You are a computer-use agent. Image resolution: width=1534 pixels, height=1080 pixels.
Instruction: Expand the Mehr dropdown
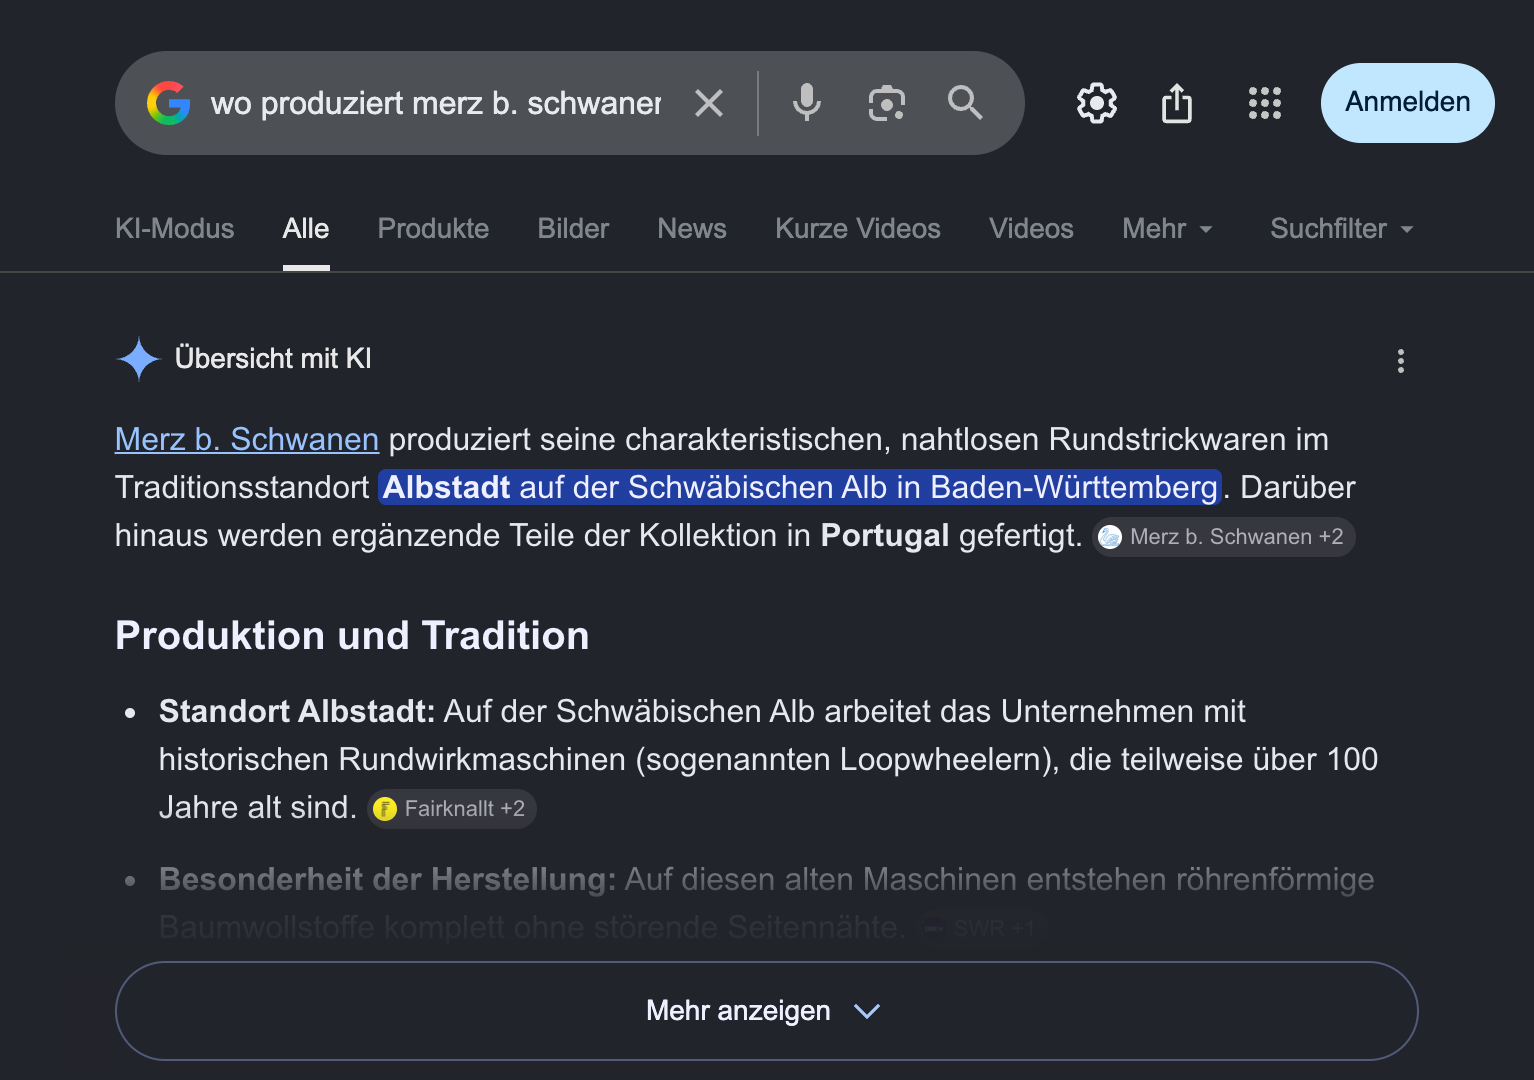tap(1167, 229)
